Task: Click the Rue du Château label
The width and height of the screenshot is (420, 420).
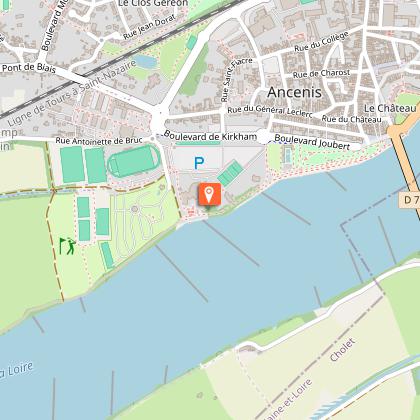Action: (x=351, y=119)
